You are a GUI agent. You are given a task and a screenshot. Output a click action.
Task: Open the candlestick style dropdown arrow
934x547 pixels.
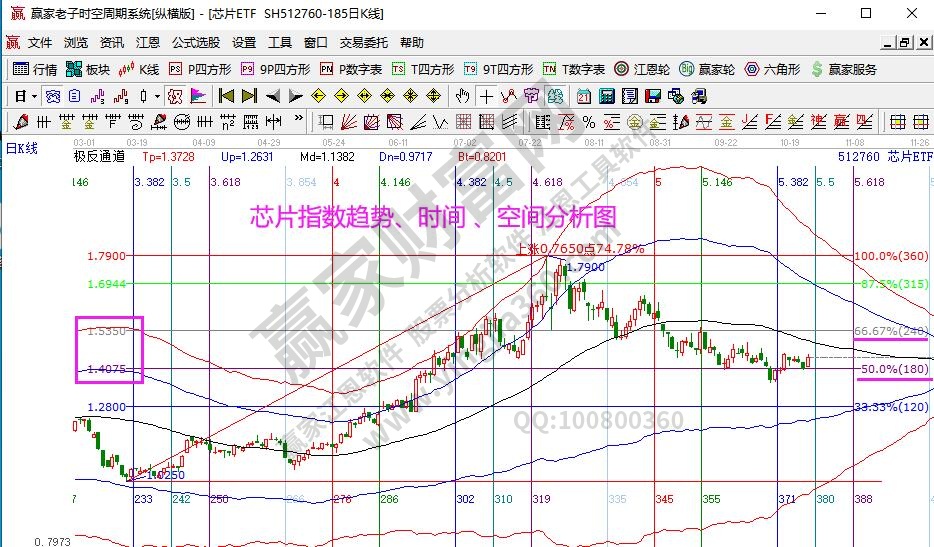point(157,96)
